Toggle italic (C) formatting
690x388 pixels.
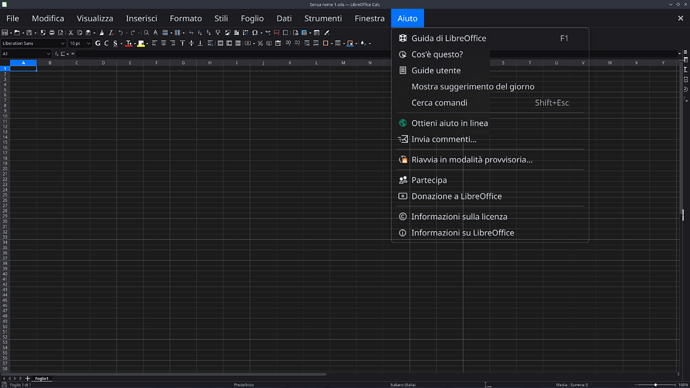tap(106, 43)
